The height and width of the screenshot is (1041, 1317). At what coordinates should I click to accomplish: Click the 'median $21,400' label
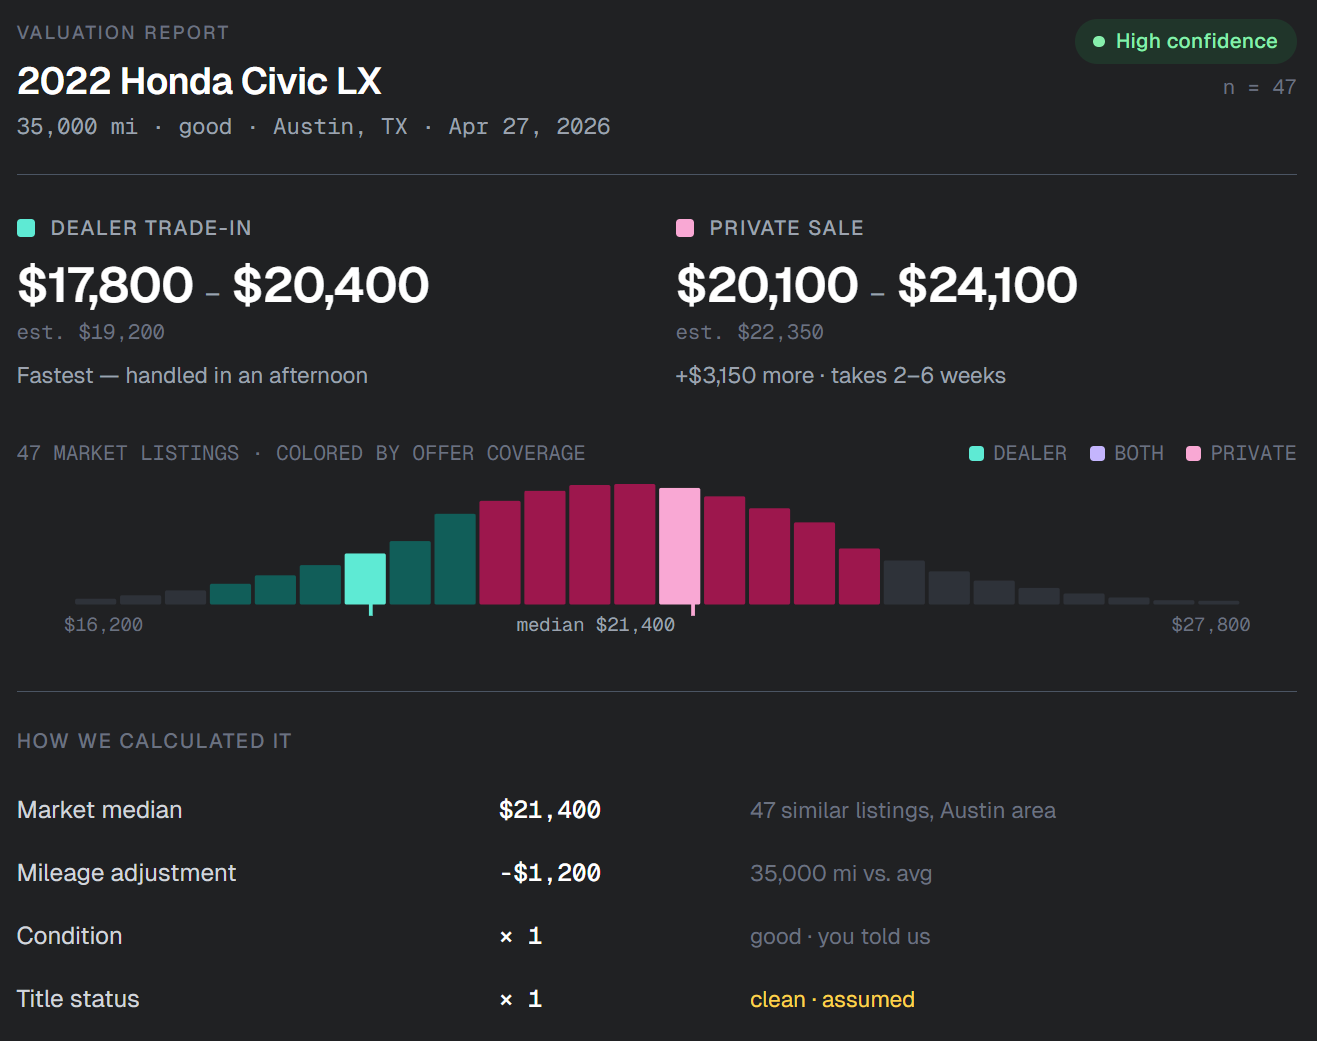595,625
